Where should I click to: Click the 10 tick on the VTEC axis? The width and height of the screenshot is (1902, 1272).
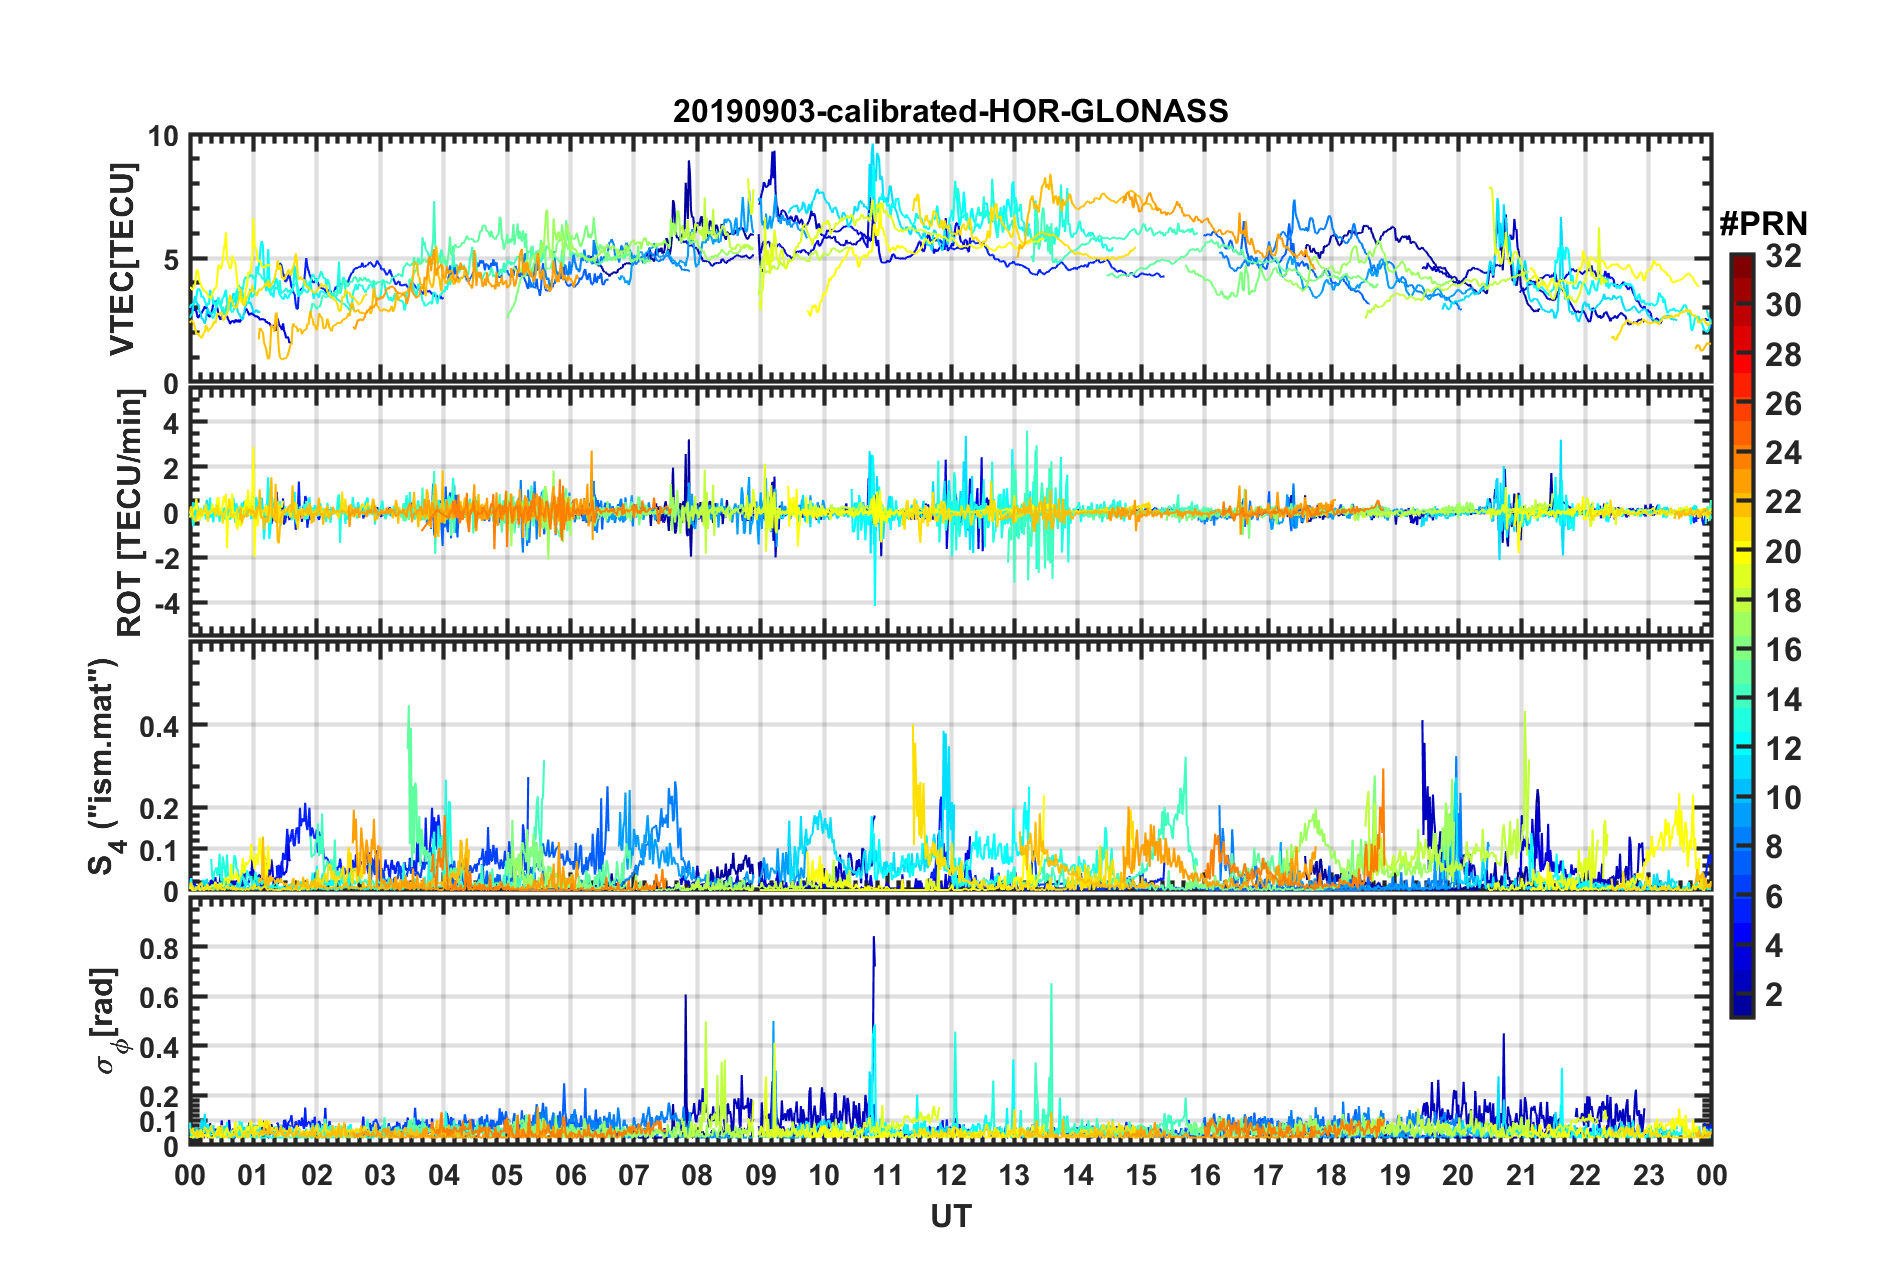tap(163, 137)
